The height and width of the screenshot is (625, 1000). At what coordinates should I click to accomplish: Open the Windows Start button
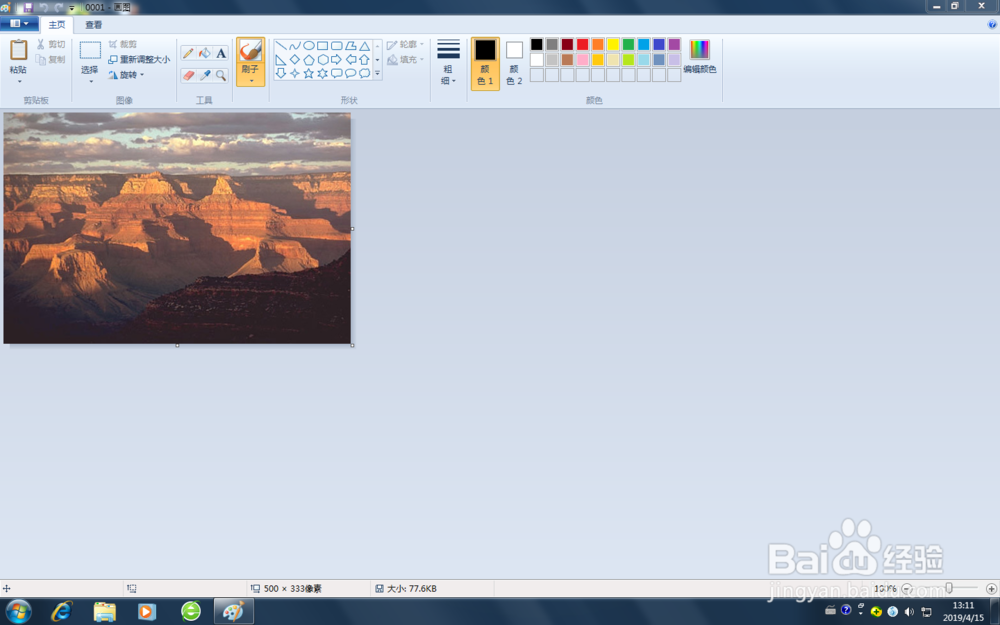tap(18, 612)
